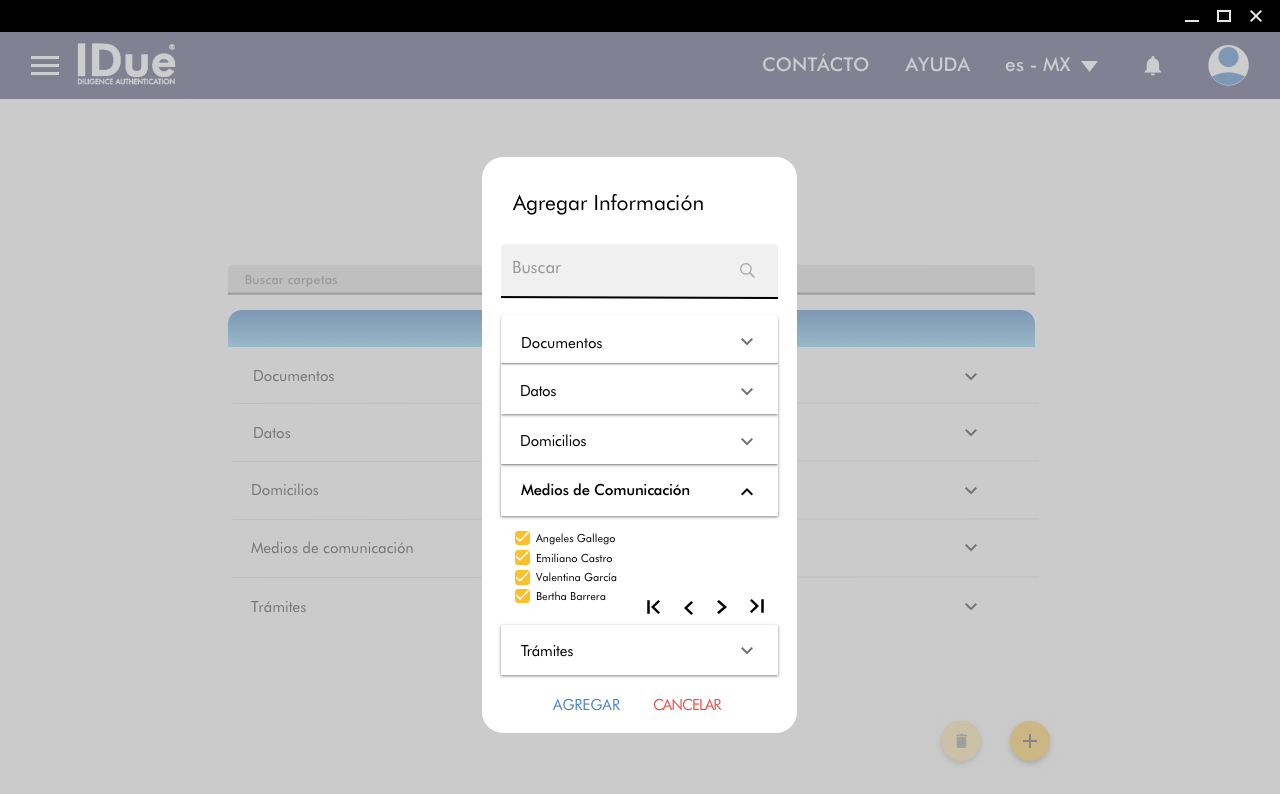Click the notification bell icon
The image size is (1280, 794).
coord(1152,66)
